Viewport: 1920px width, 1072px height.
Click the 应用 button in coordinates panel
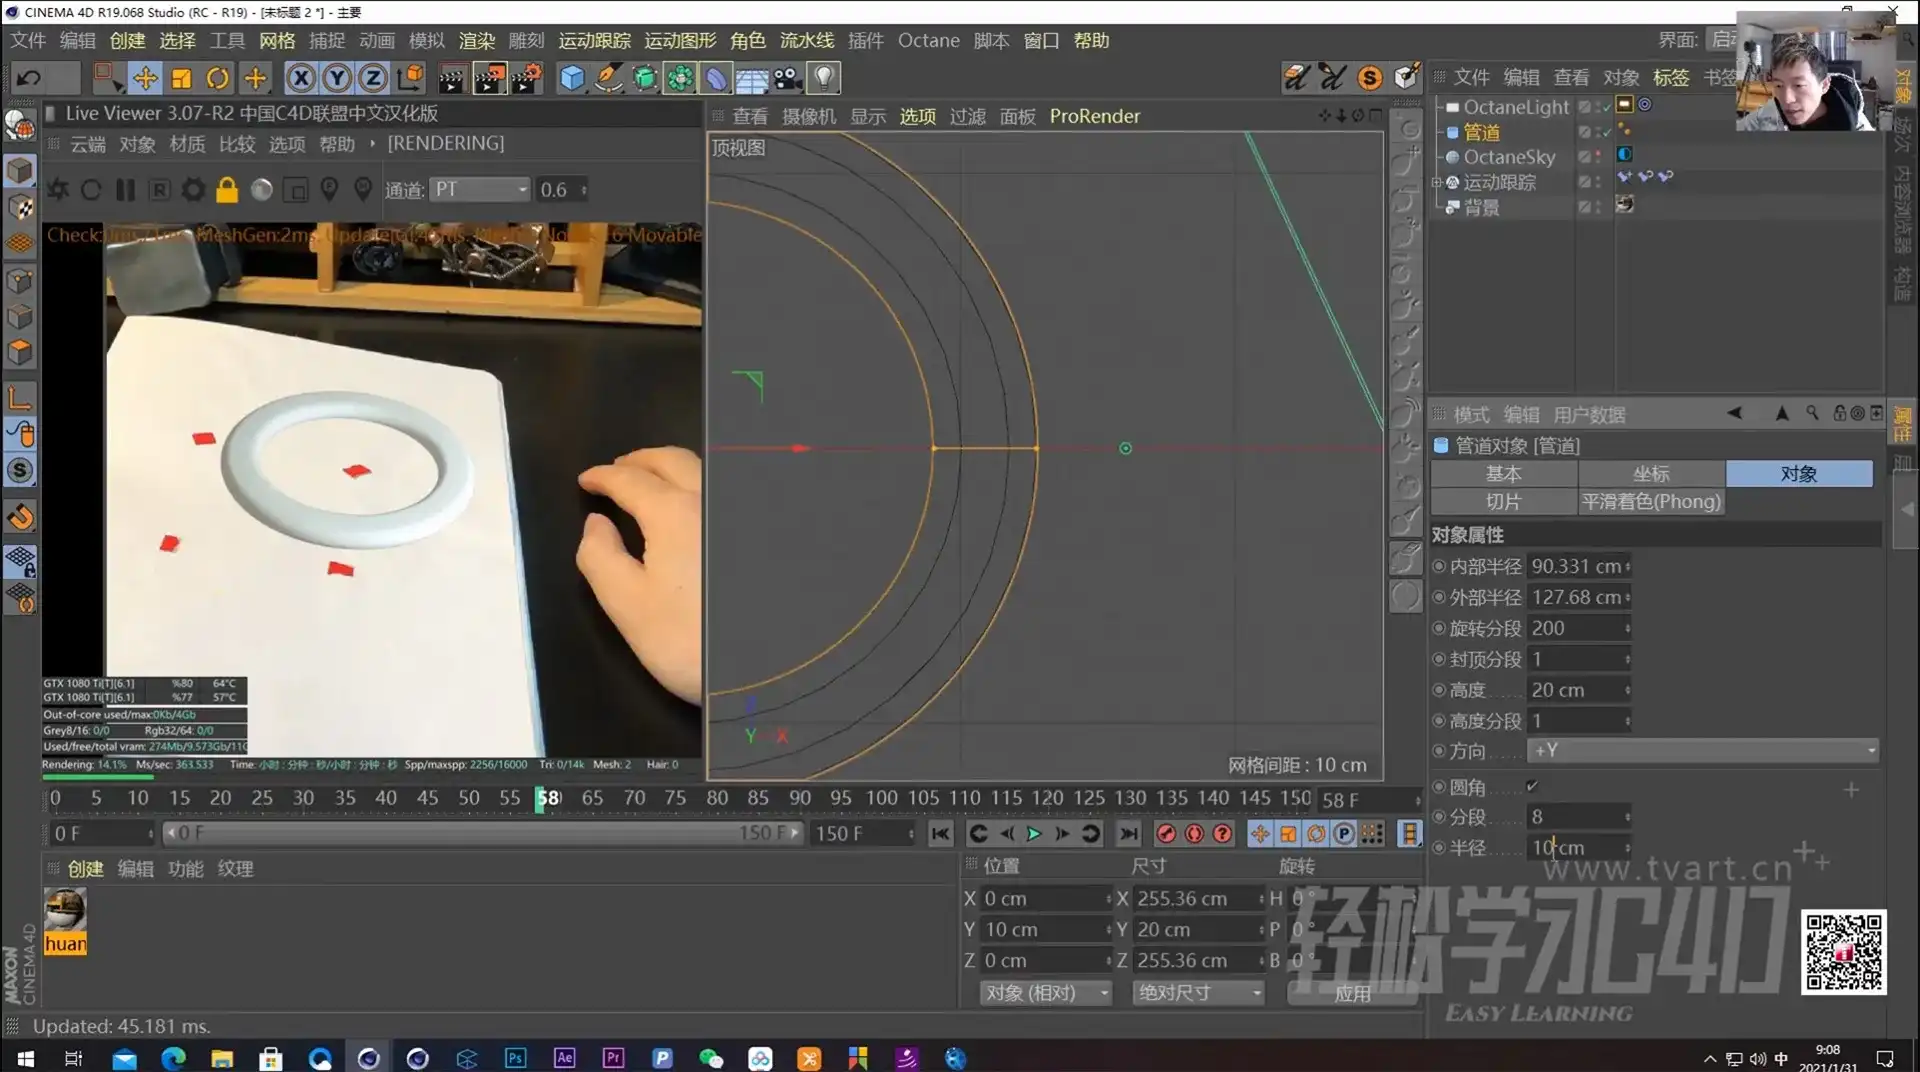(1351, 992)
